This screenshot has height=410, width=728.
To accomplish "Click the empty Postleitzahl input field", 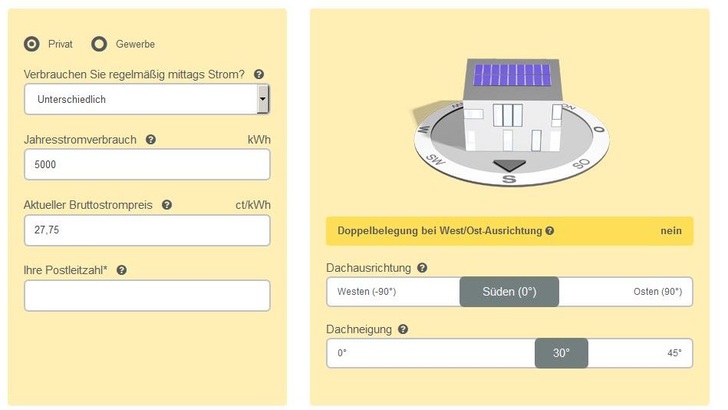I will (147, 295).
